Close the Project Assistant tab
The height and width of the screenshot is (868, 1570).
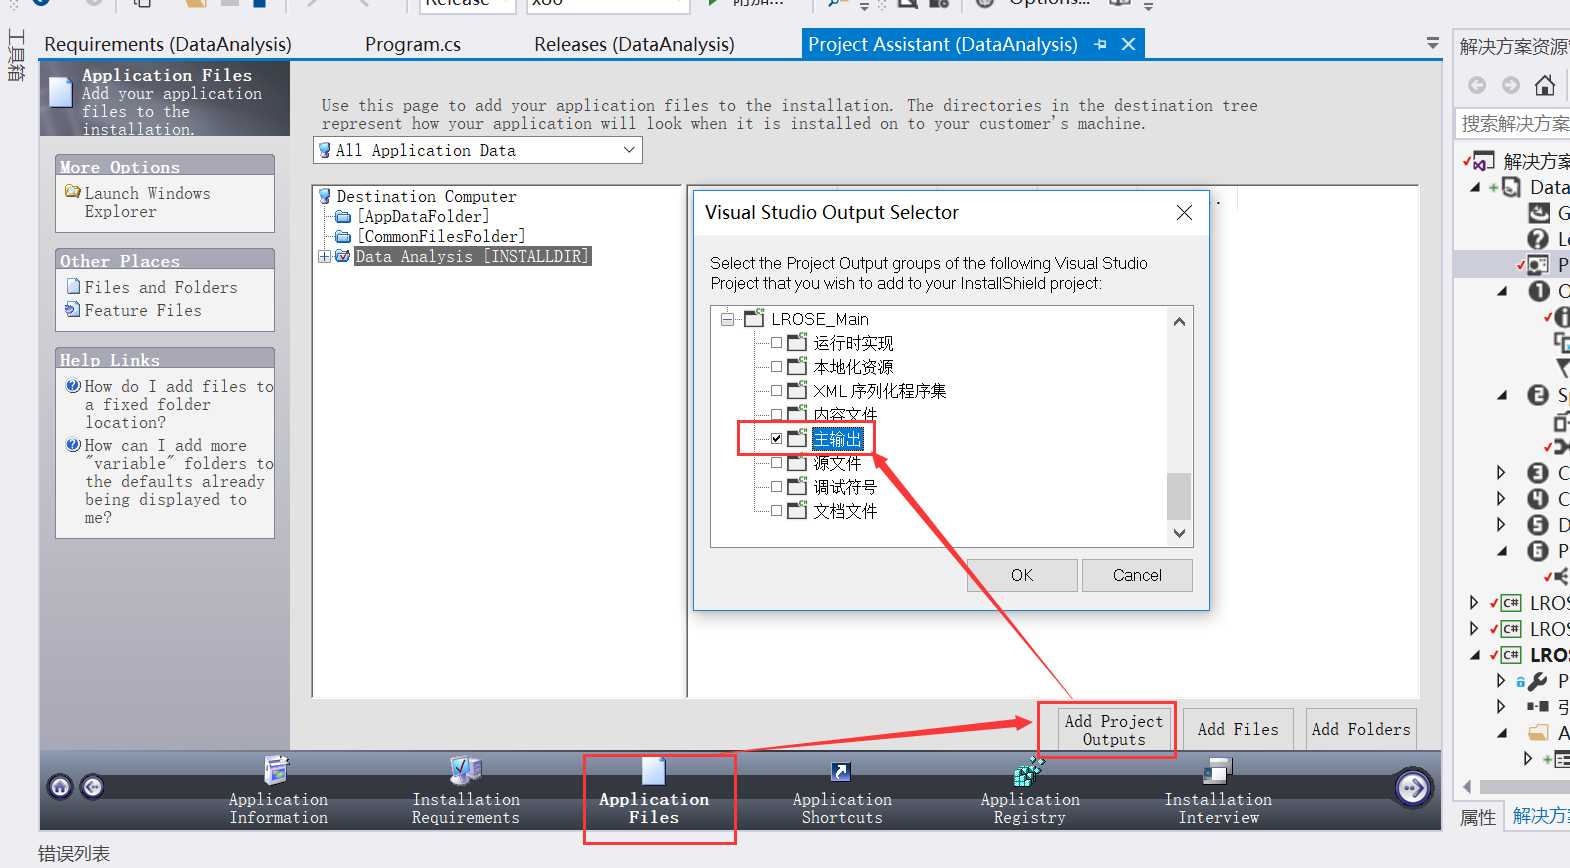point(1128,44)
